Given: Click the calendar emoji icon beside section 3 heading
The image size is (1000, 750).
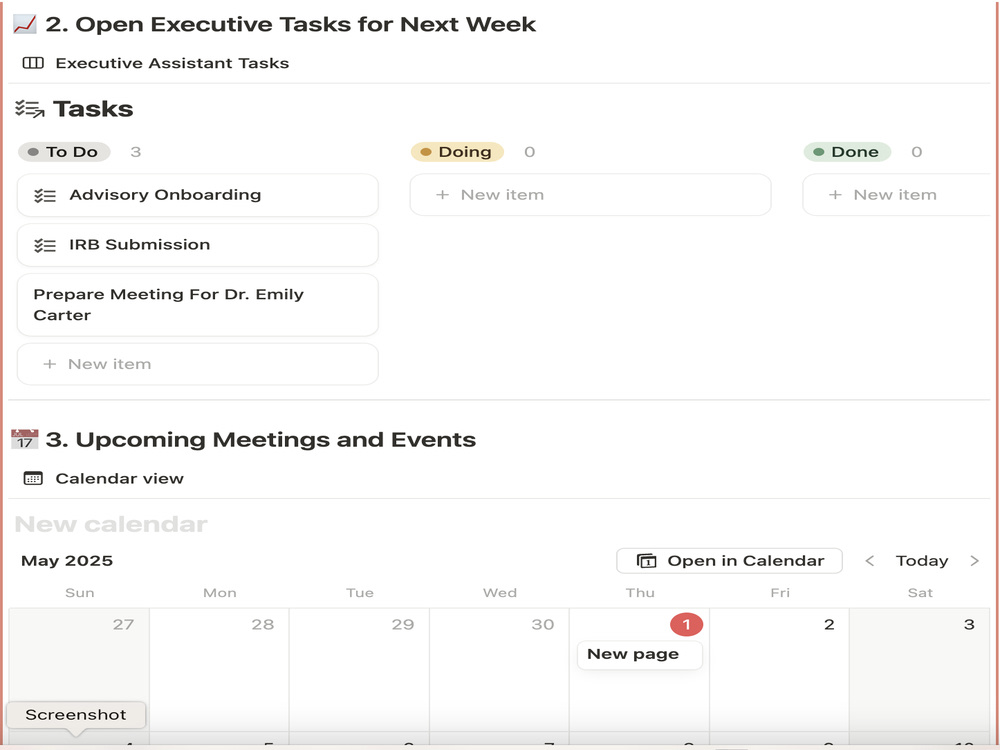Looking at the screenshot, I should (x=25, y=439).
